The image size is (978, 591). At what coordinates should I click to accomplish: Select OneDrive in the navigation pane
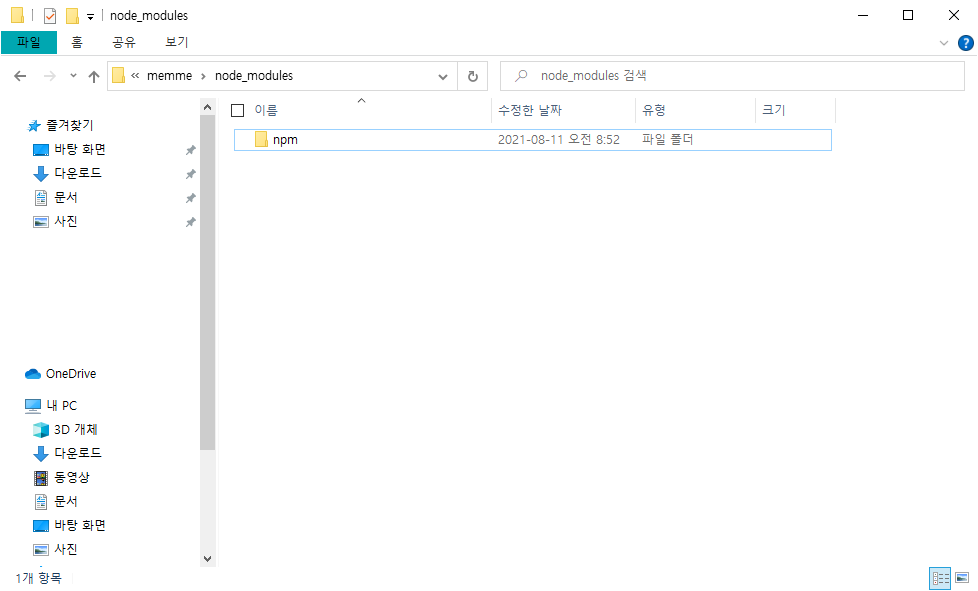(70, 373)
